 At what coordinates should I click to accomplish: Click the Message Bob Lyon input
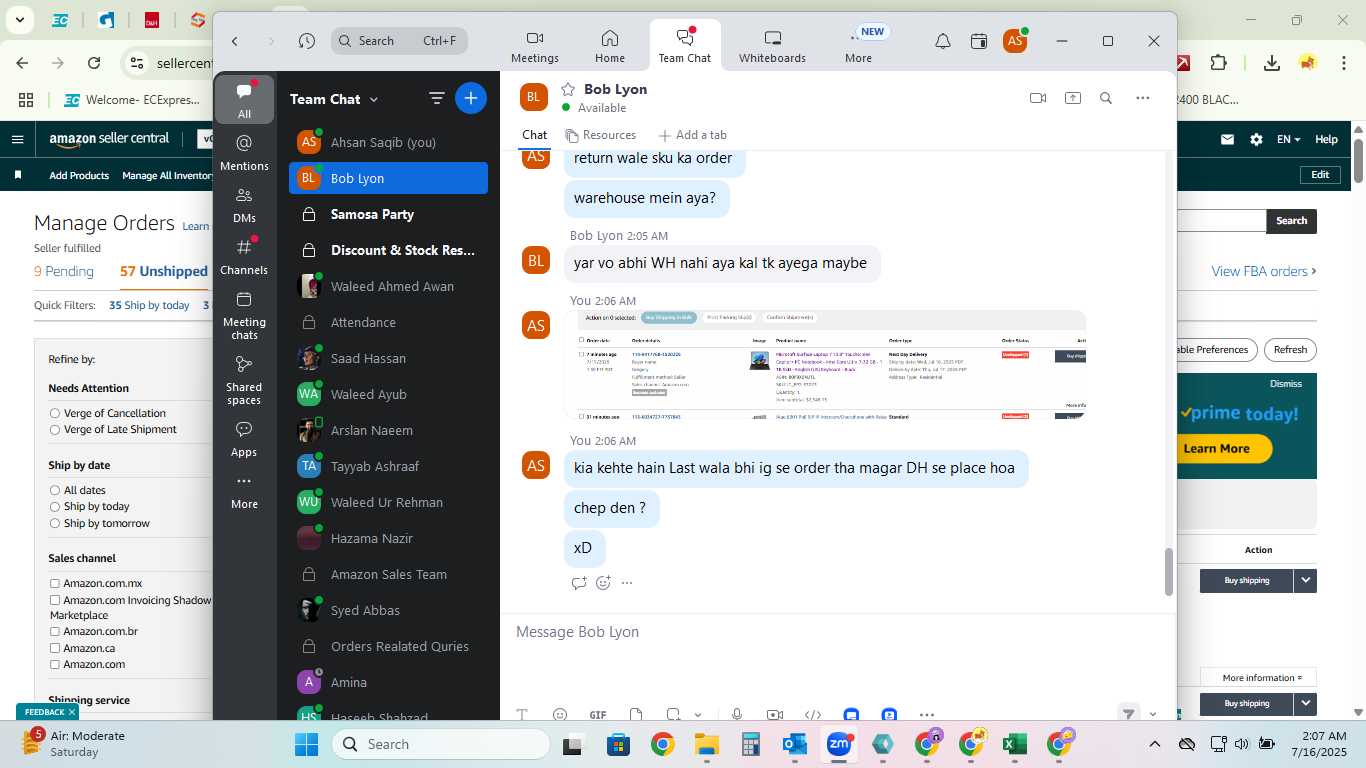click(x=836, y=632)
